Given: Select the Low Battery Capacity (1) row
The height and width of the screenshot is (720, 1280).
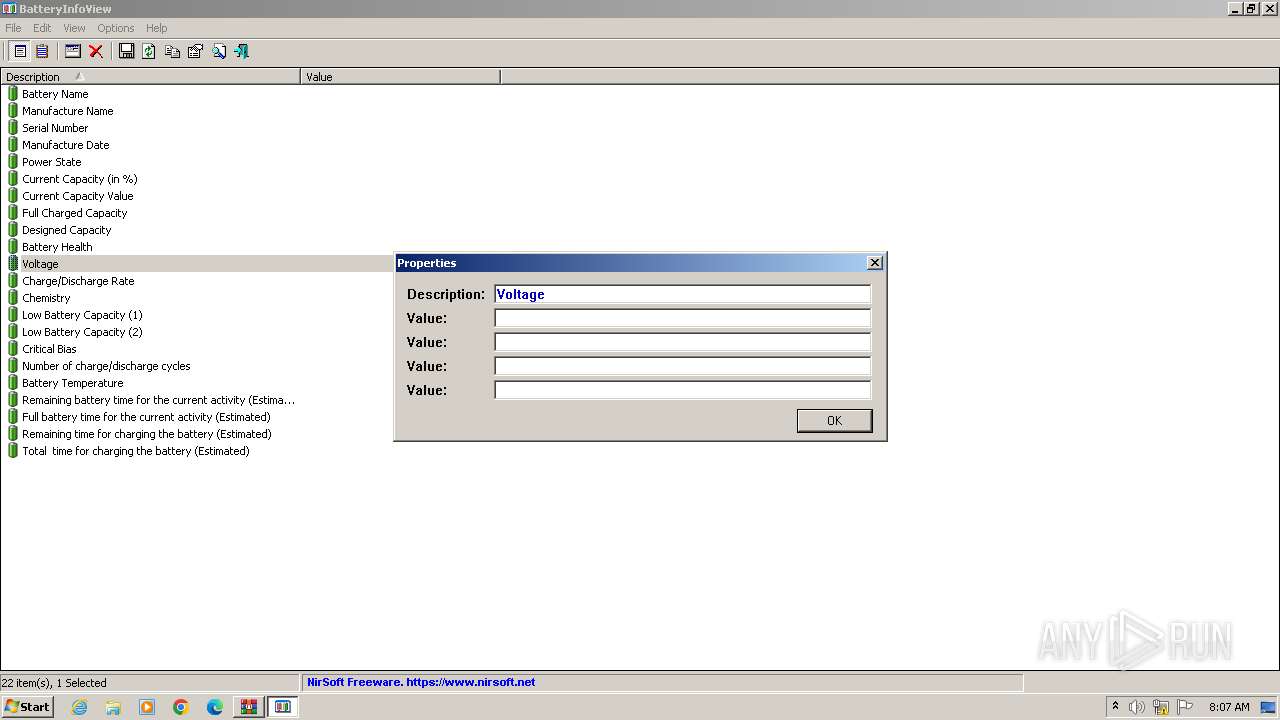Looking at the screenshot, I should 82,315.
